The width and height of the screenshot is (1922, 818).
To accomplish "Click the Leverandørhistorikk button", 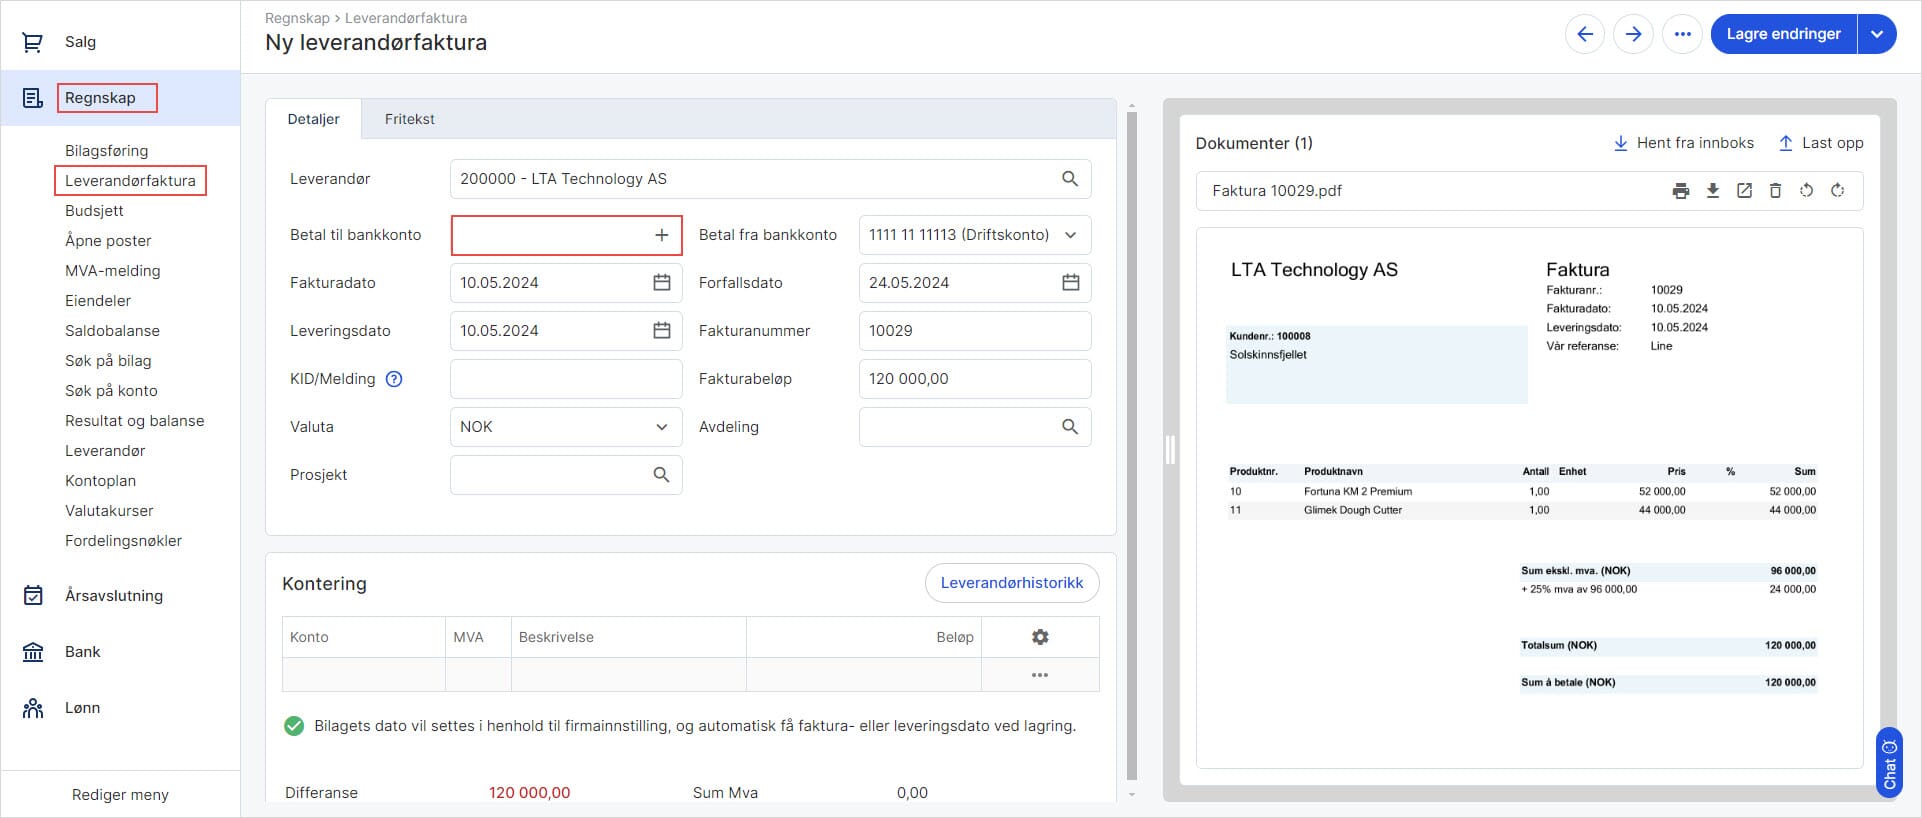I will (x=1011, y=583).
